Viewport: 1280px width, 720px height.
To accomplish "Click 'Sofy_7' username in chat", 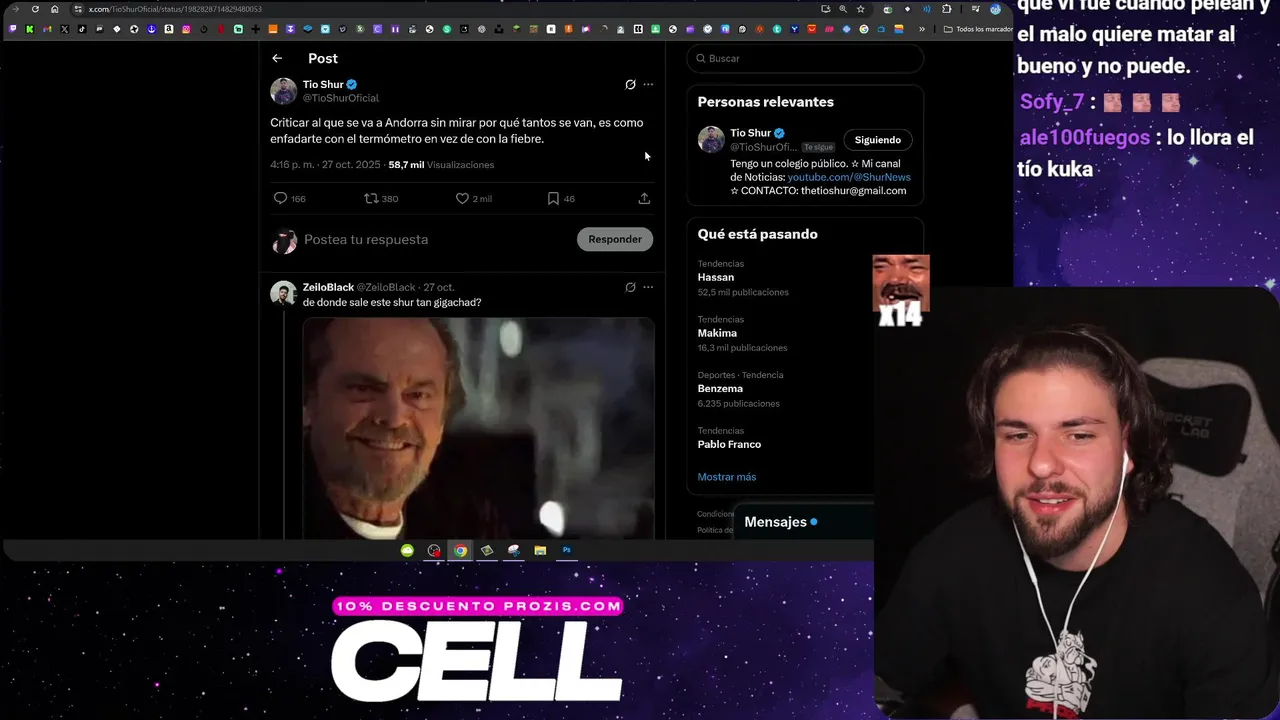I will pyautogui.click(x=1052, y=102).
